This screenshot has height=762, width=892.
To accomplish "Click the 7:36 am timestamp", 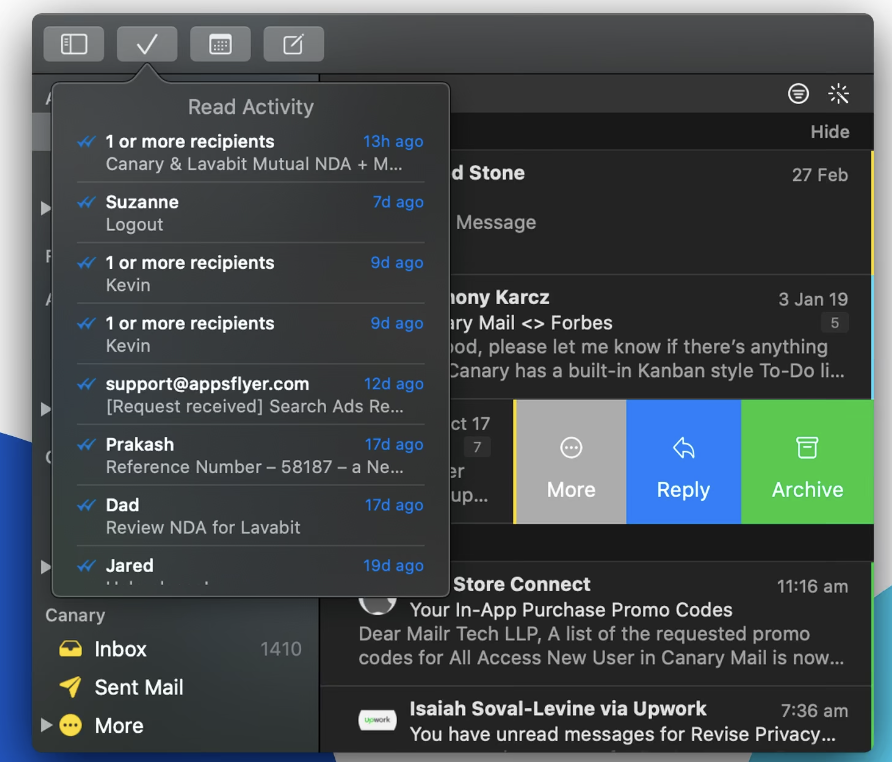I will [x=815, y=711].
